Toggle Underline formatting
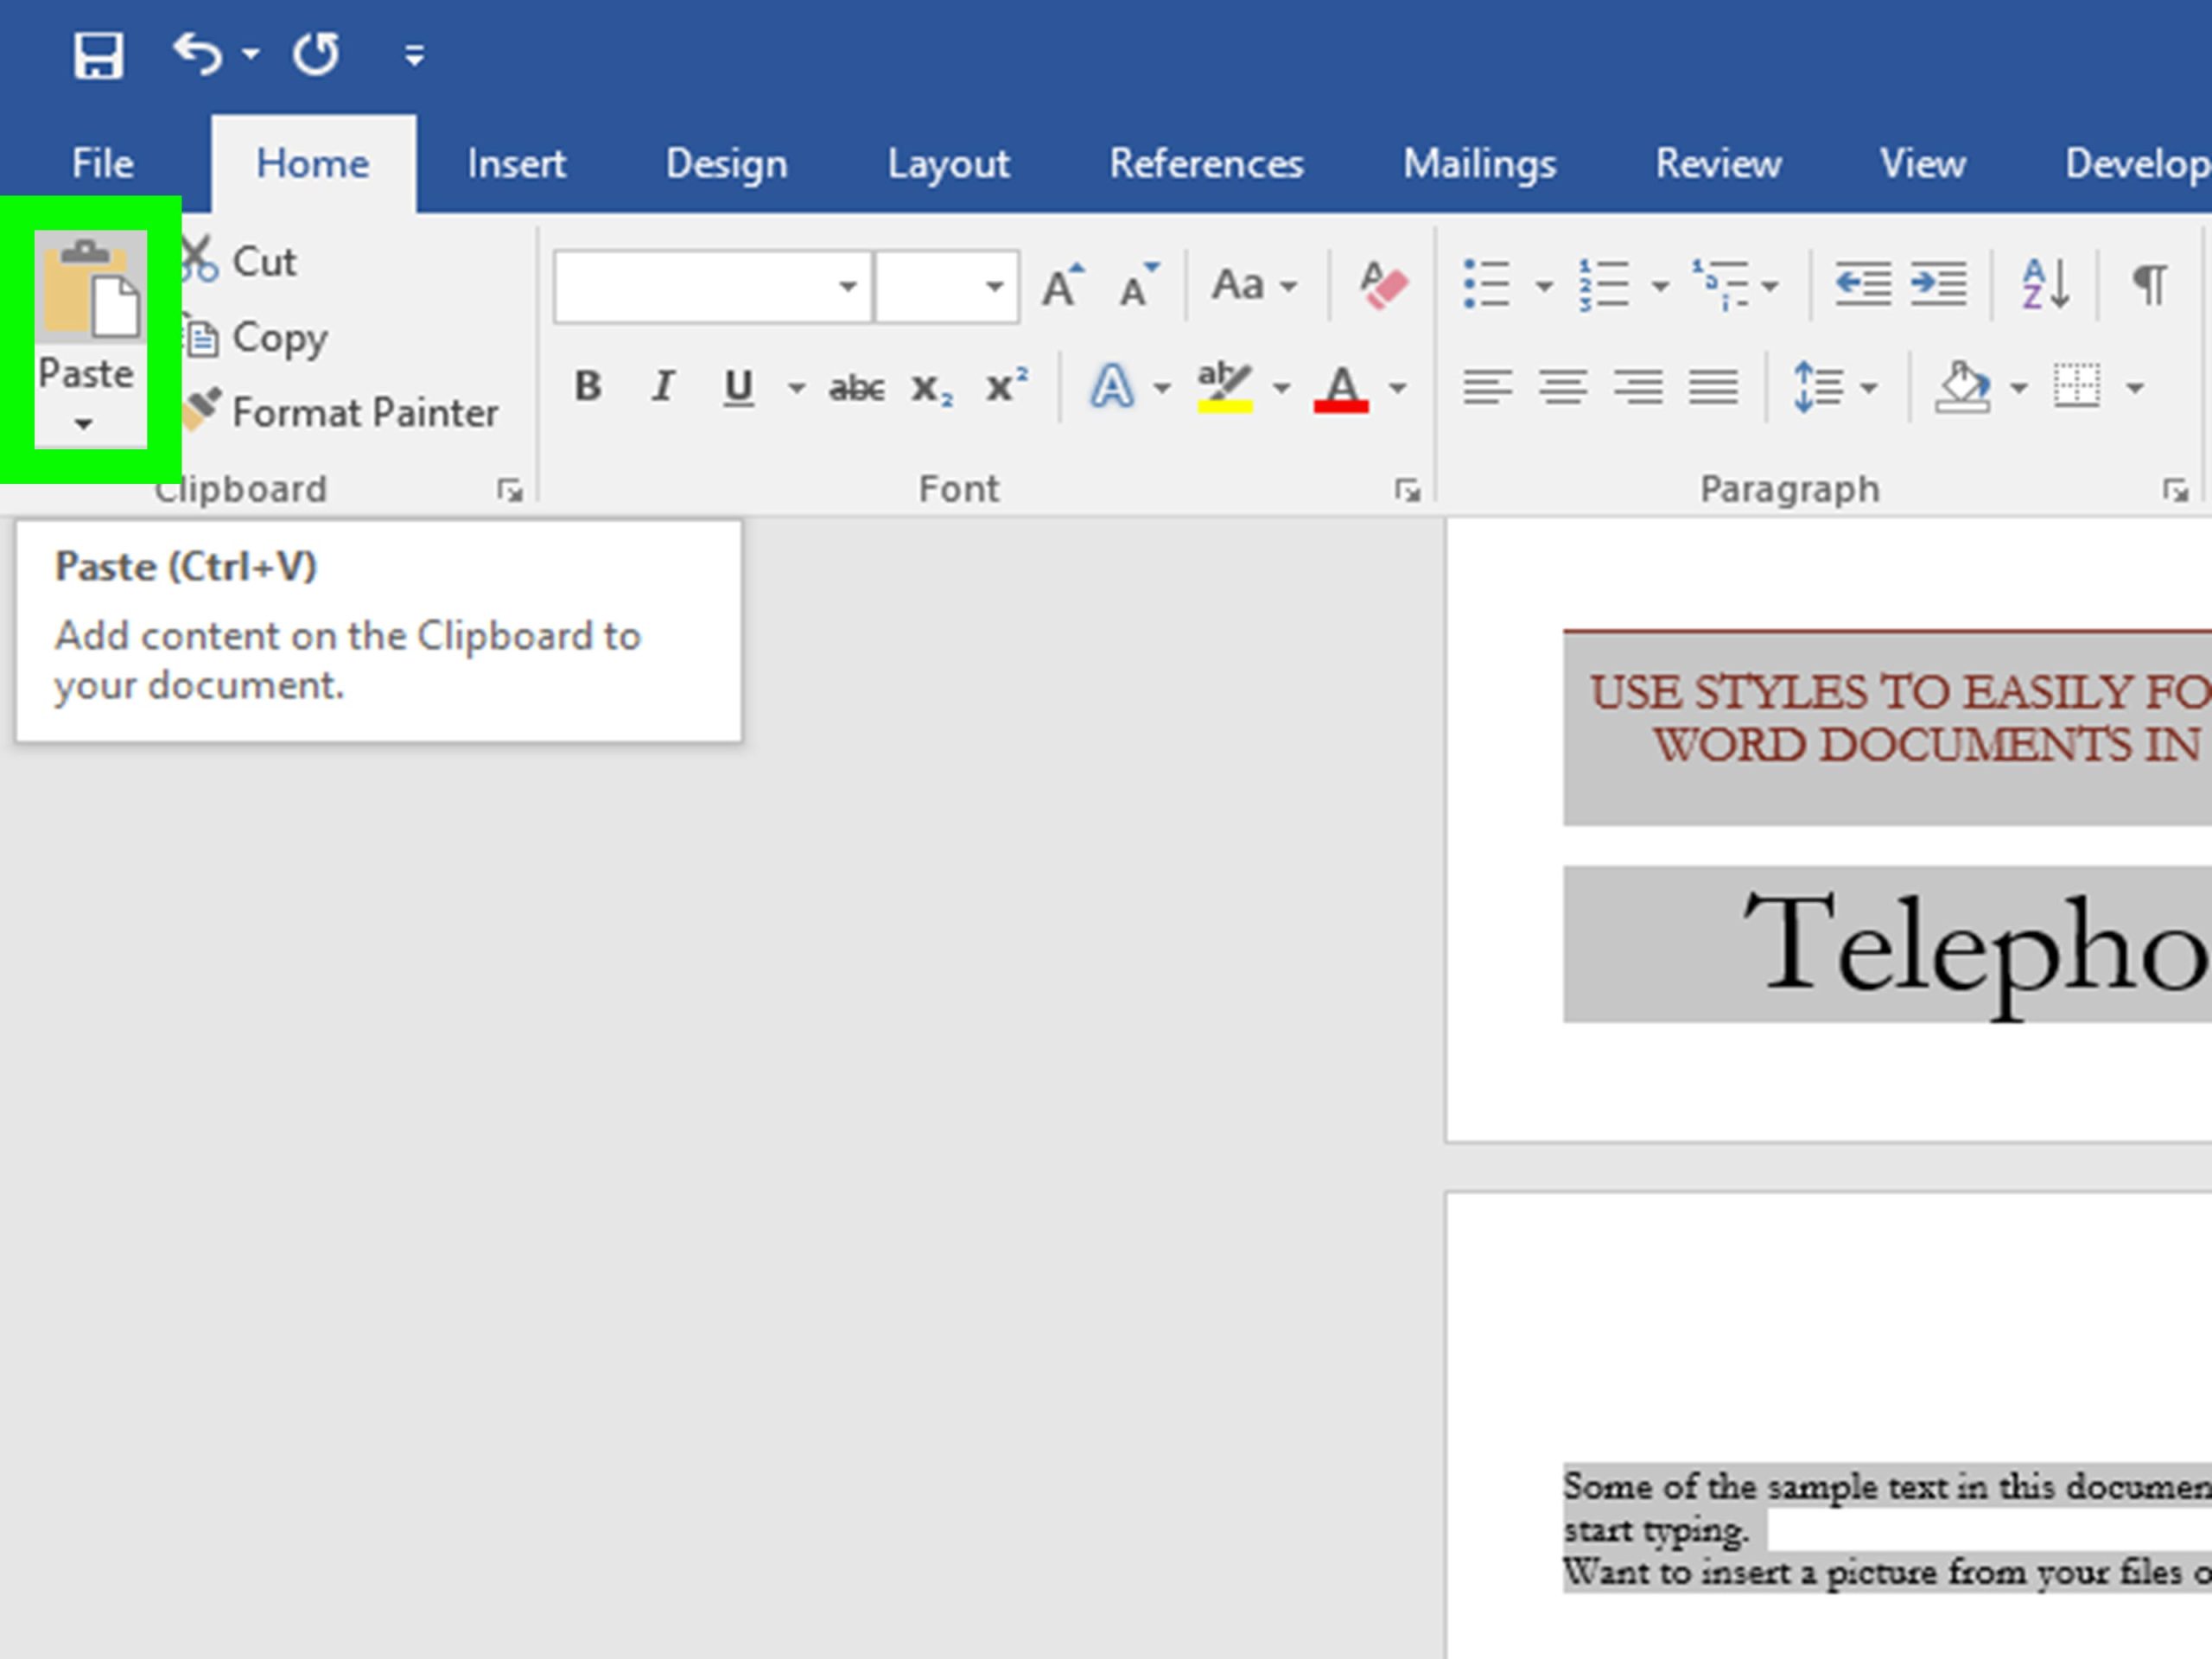The height and width of the screenshot is (1659, 2212). [x=738, y=387]
